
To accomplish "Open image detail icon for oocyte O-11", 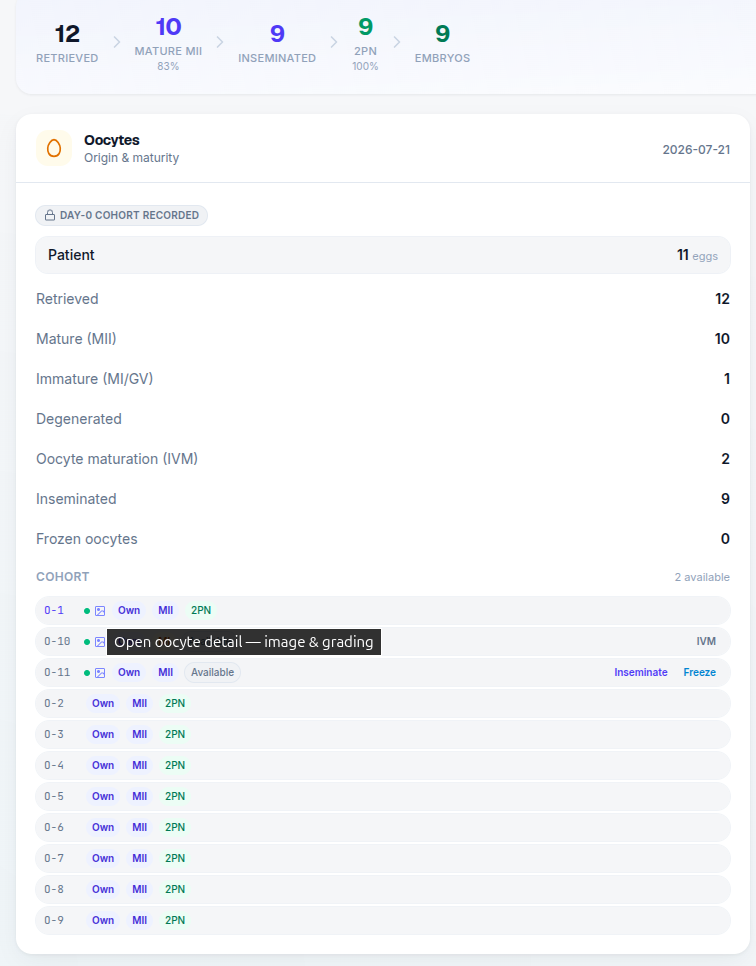I will pos(100,673).
